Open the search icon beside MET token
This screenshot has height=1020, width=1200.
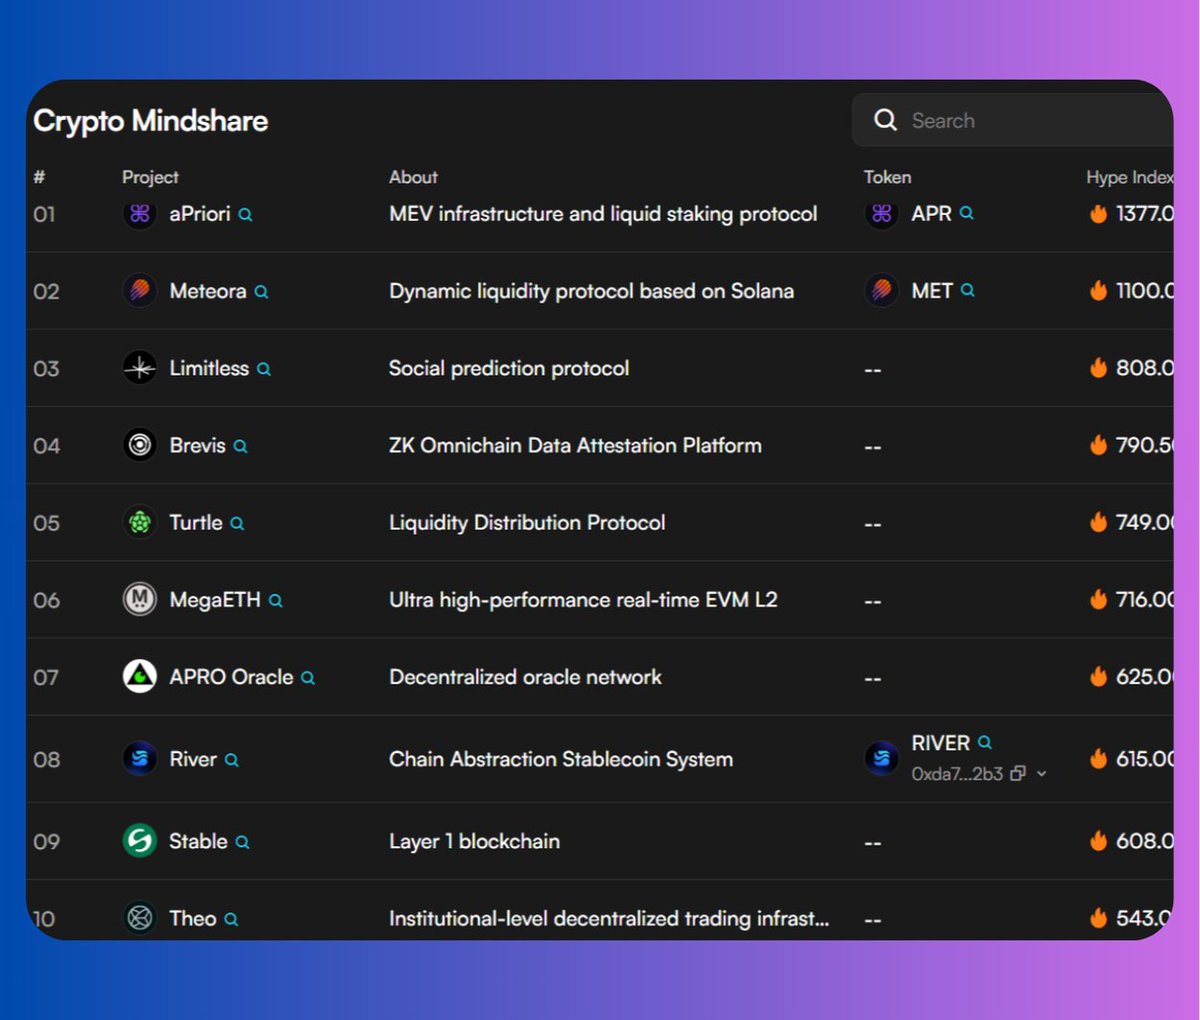(968, 290)
